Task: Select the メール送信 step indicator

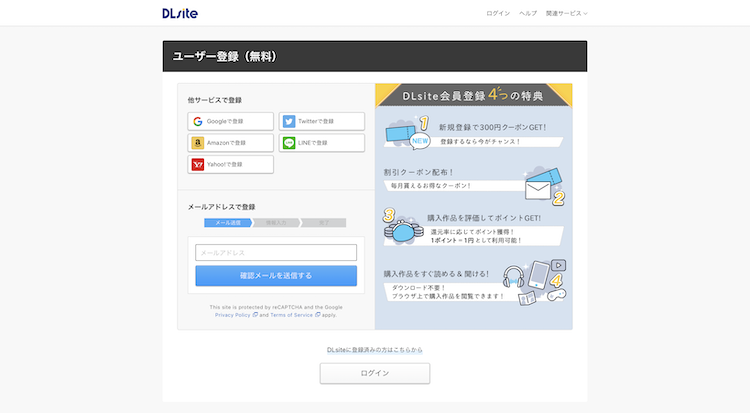Action: (228, 223)
